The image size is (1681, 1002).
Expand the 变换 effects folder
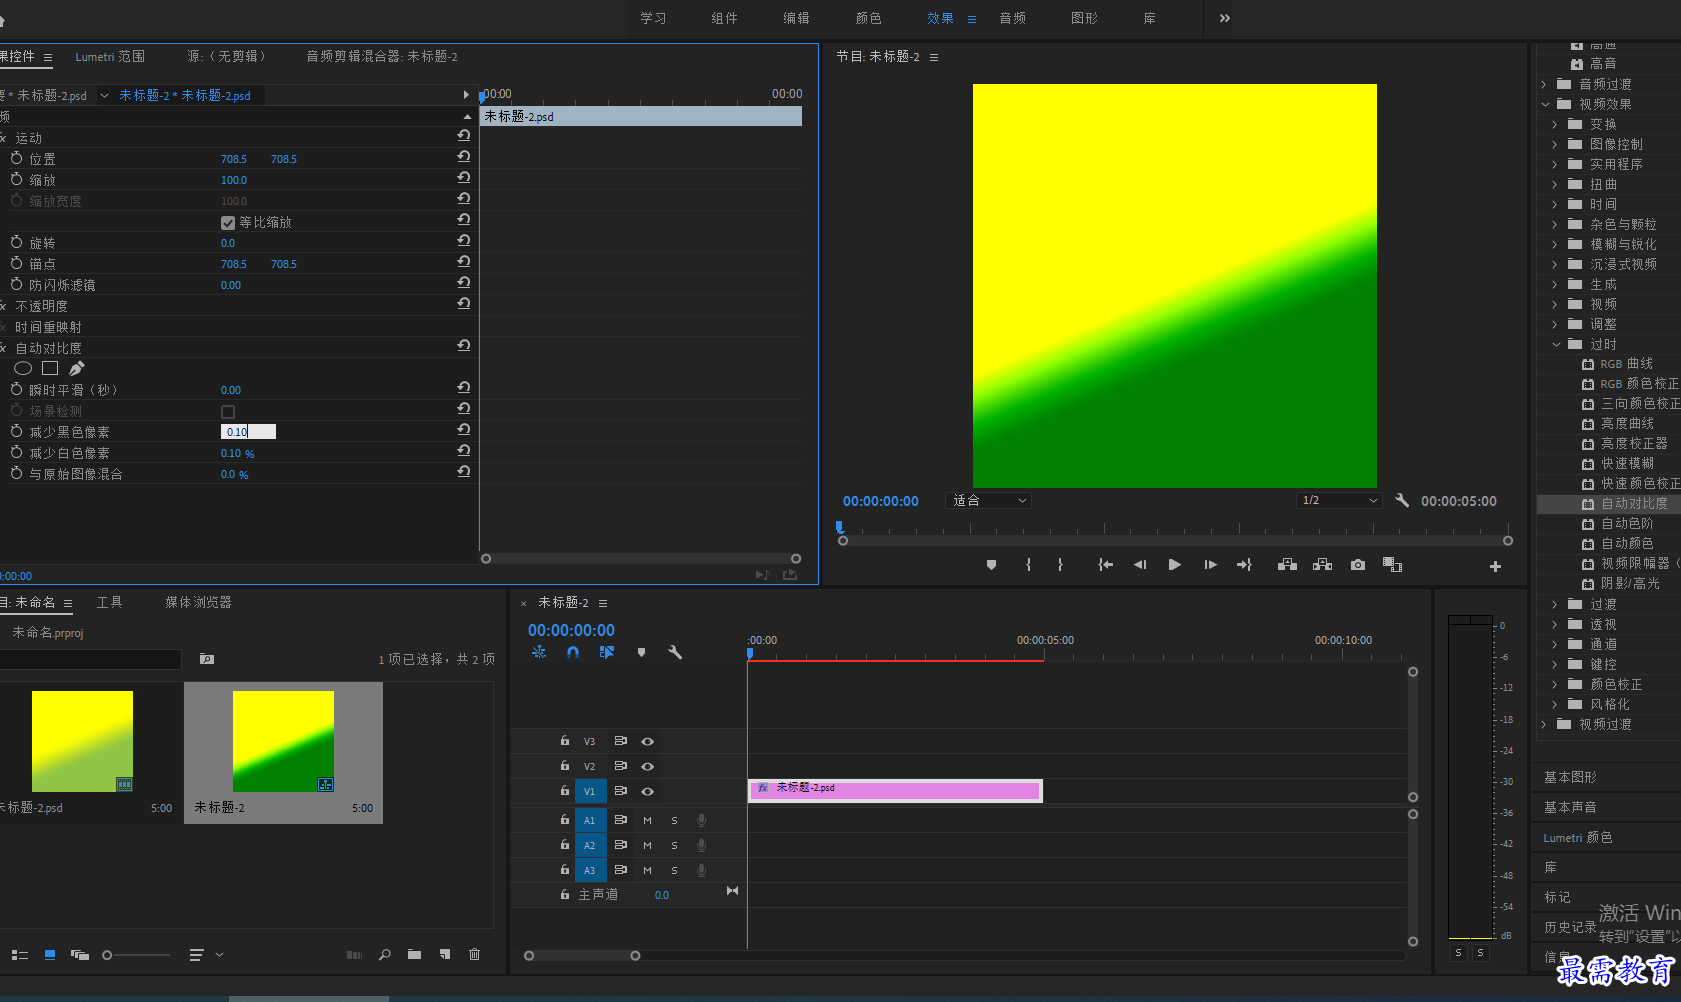[1555, 124]
